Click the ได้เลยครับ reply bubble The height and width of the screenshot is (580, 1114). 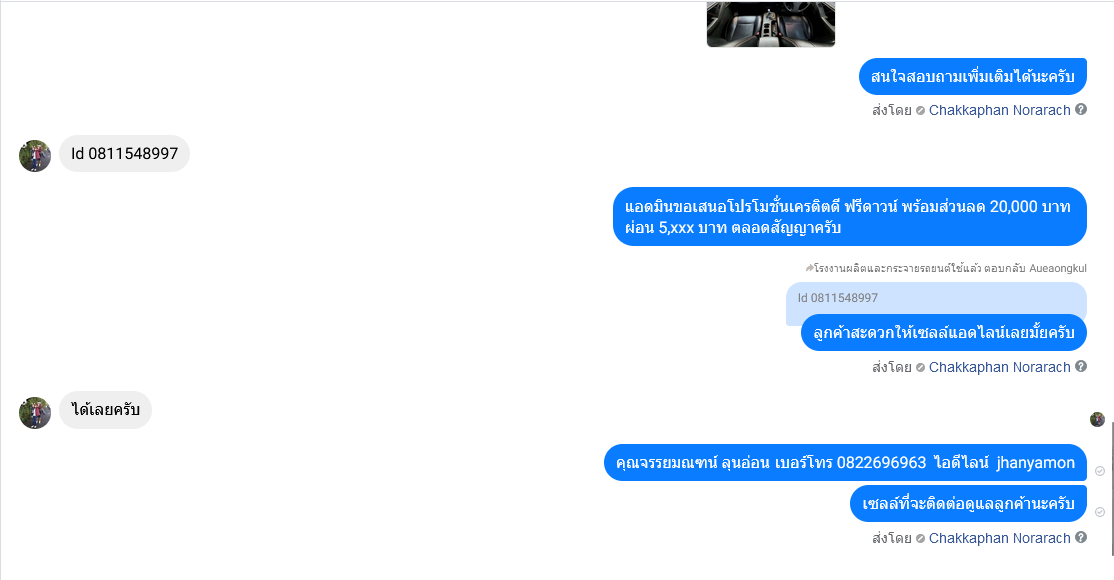pos(105,410)
